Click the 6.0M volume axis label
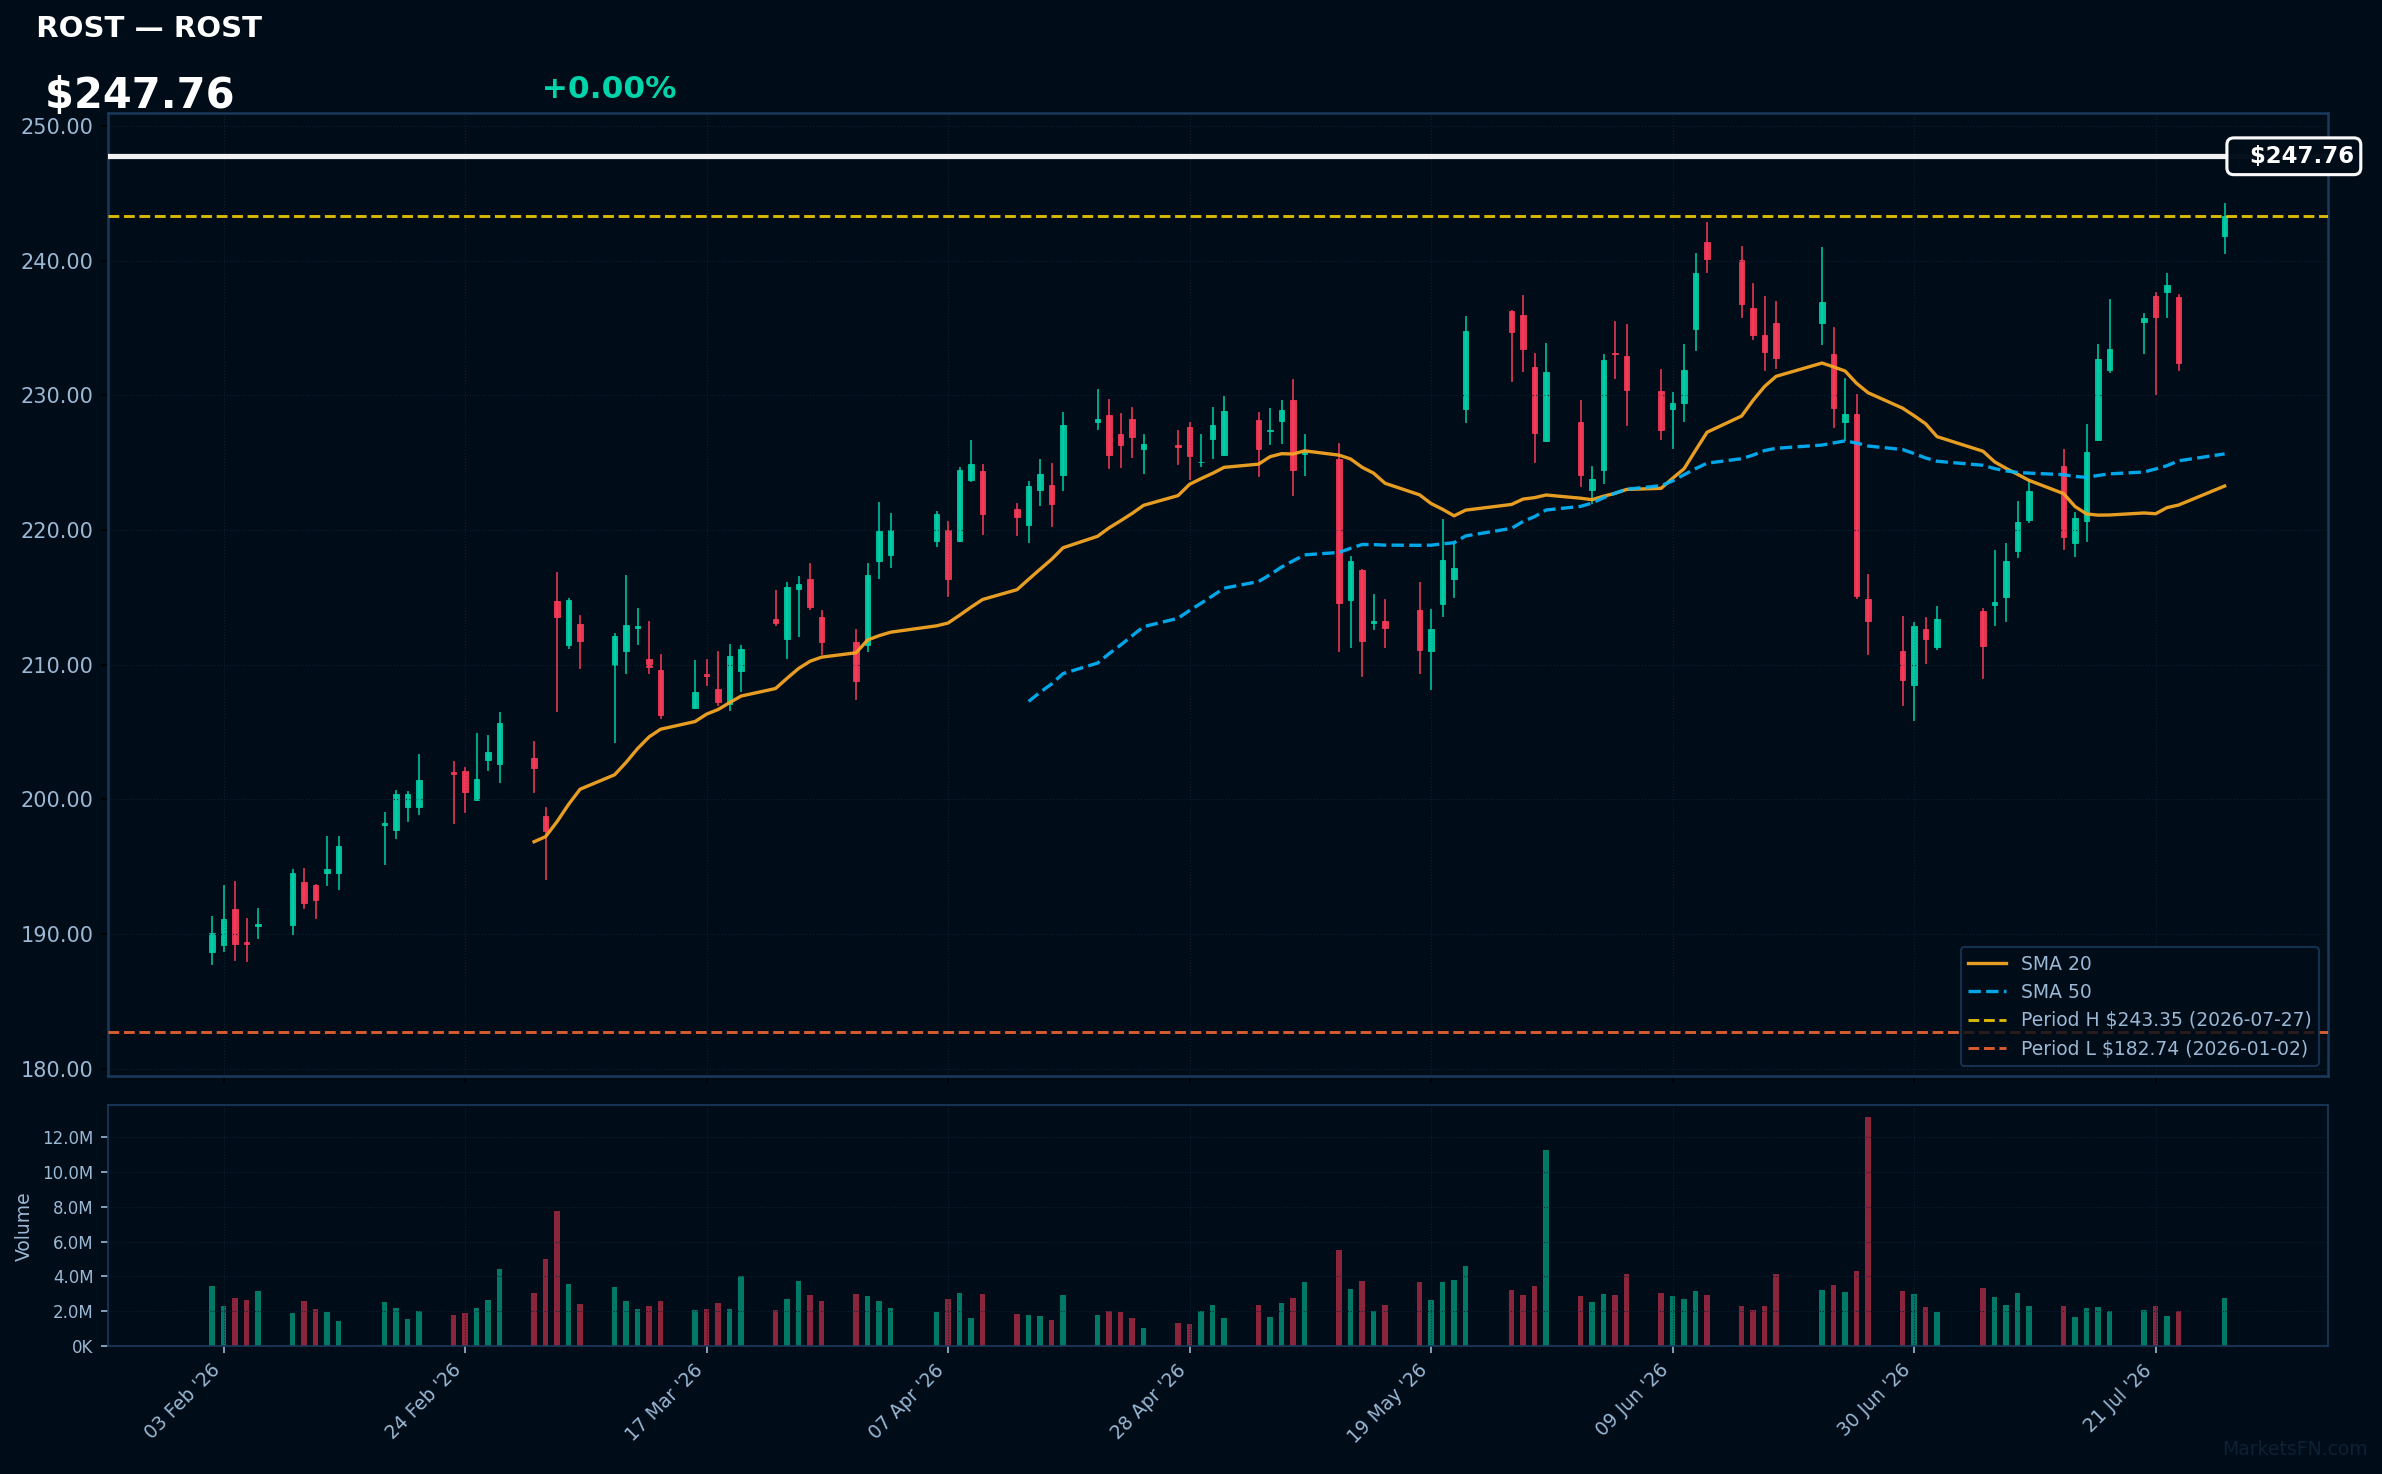This screenshot has width=2382, height=1474. [73, 1243]
